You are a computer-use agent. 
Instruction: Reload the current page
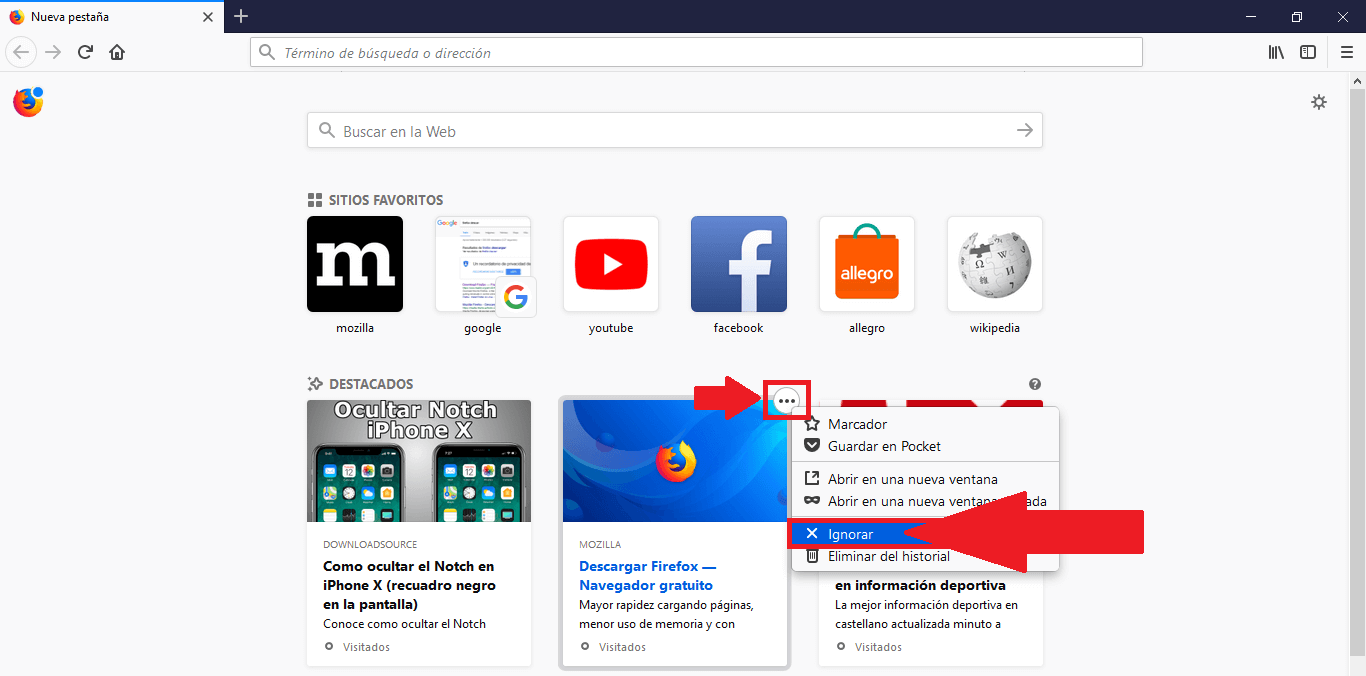coord(86,52)
